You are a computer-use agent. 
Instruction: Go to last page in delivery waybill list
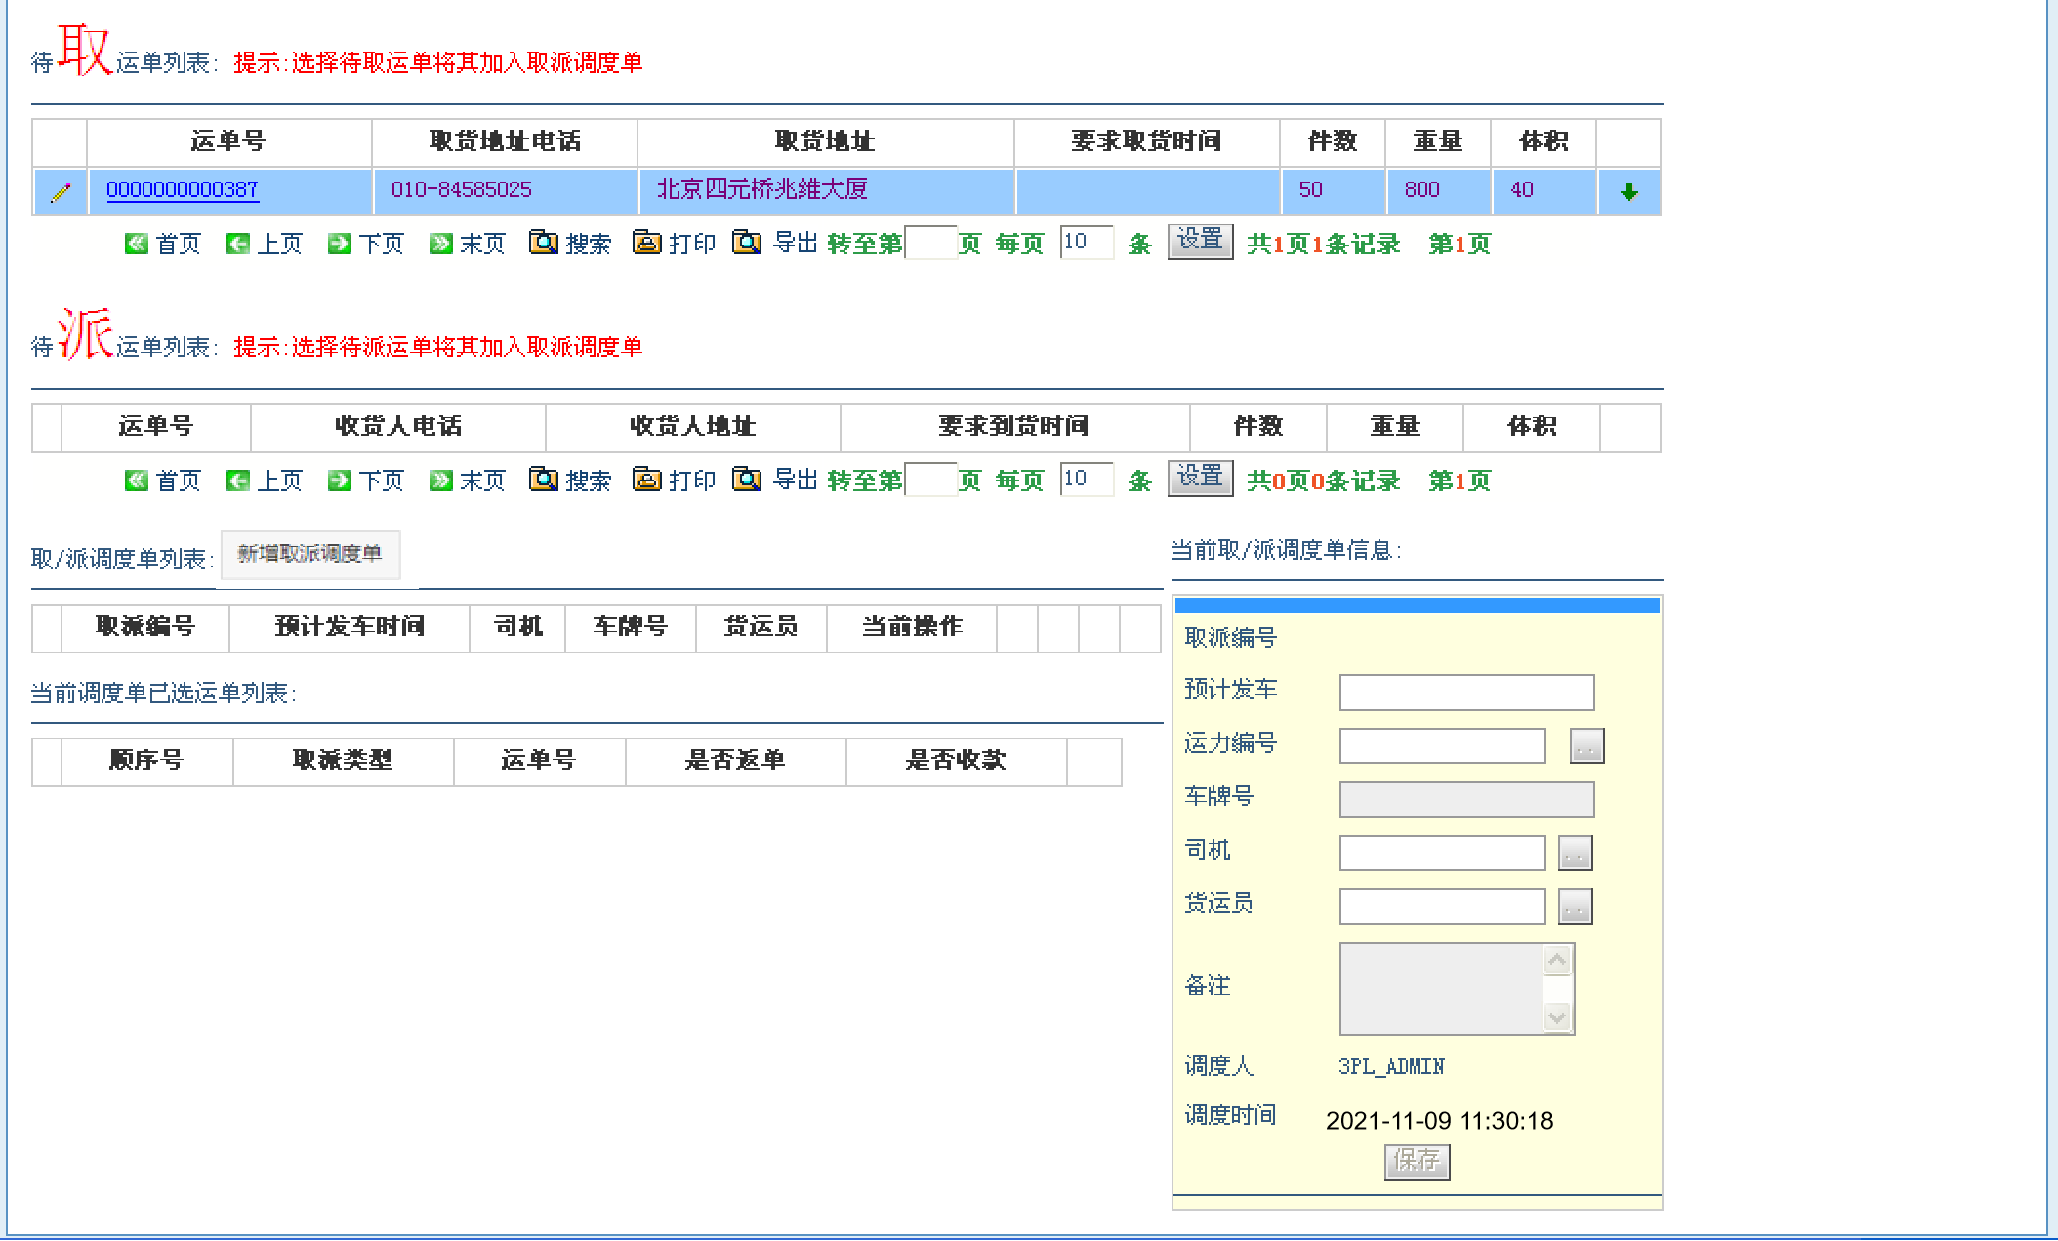(x=467, y=480)
